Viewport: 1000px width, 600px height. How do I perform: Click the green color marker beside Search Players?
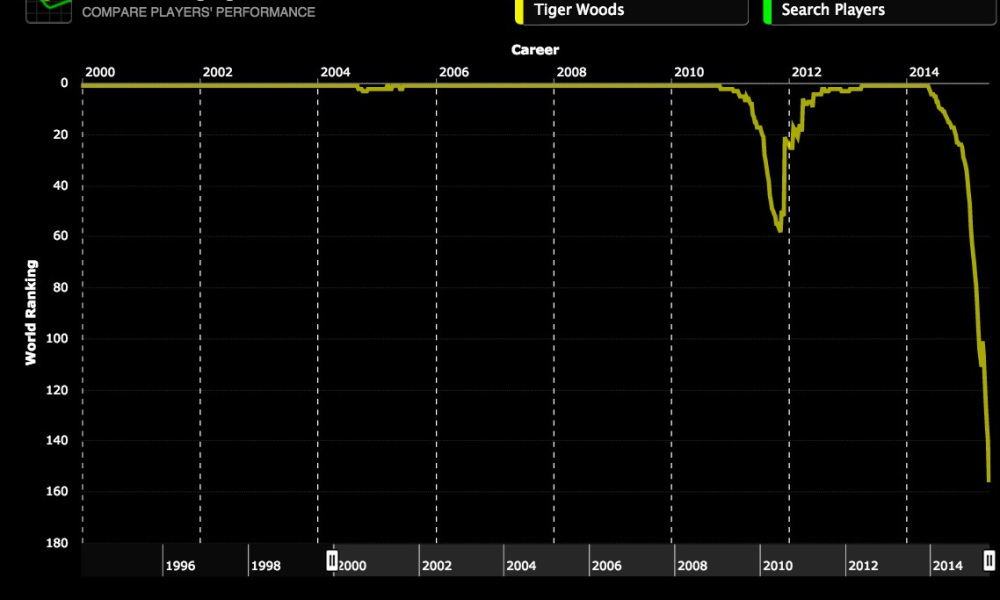coord(767,11)
